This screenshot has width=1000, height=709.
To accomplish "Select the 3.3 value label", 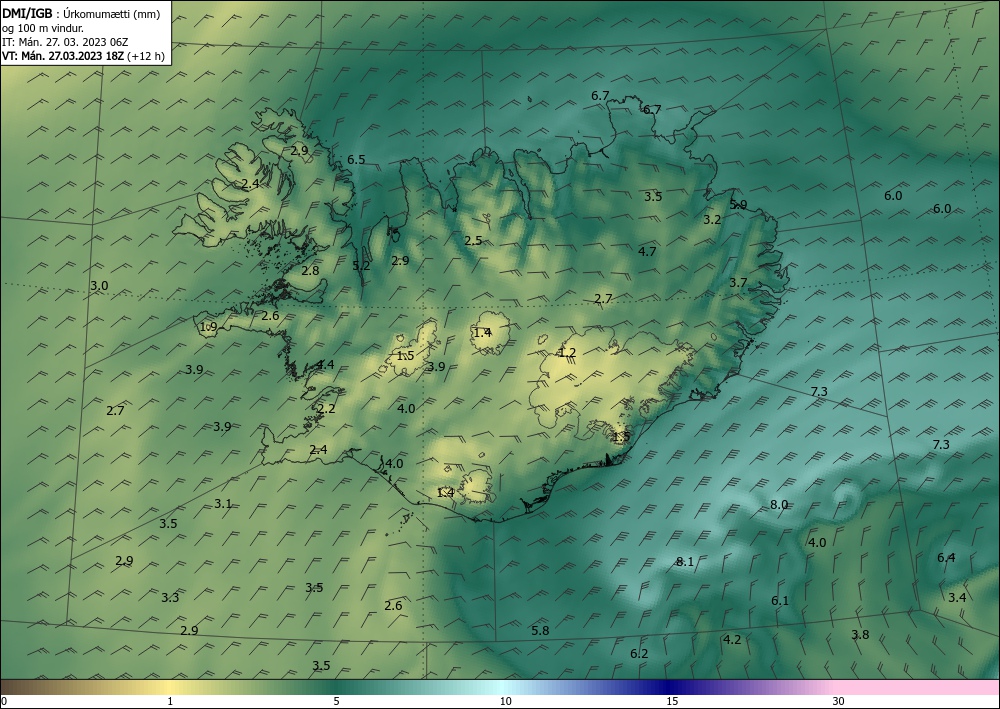I will tap(170, 597).
